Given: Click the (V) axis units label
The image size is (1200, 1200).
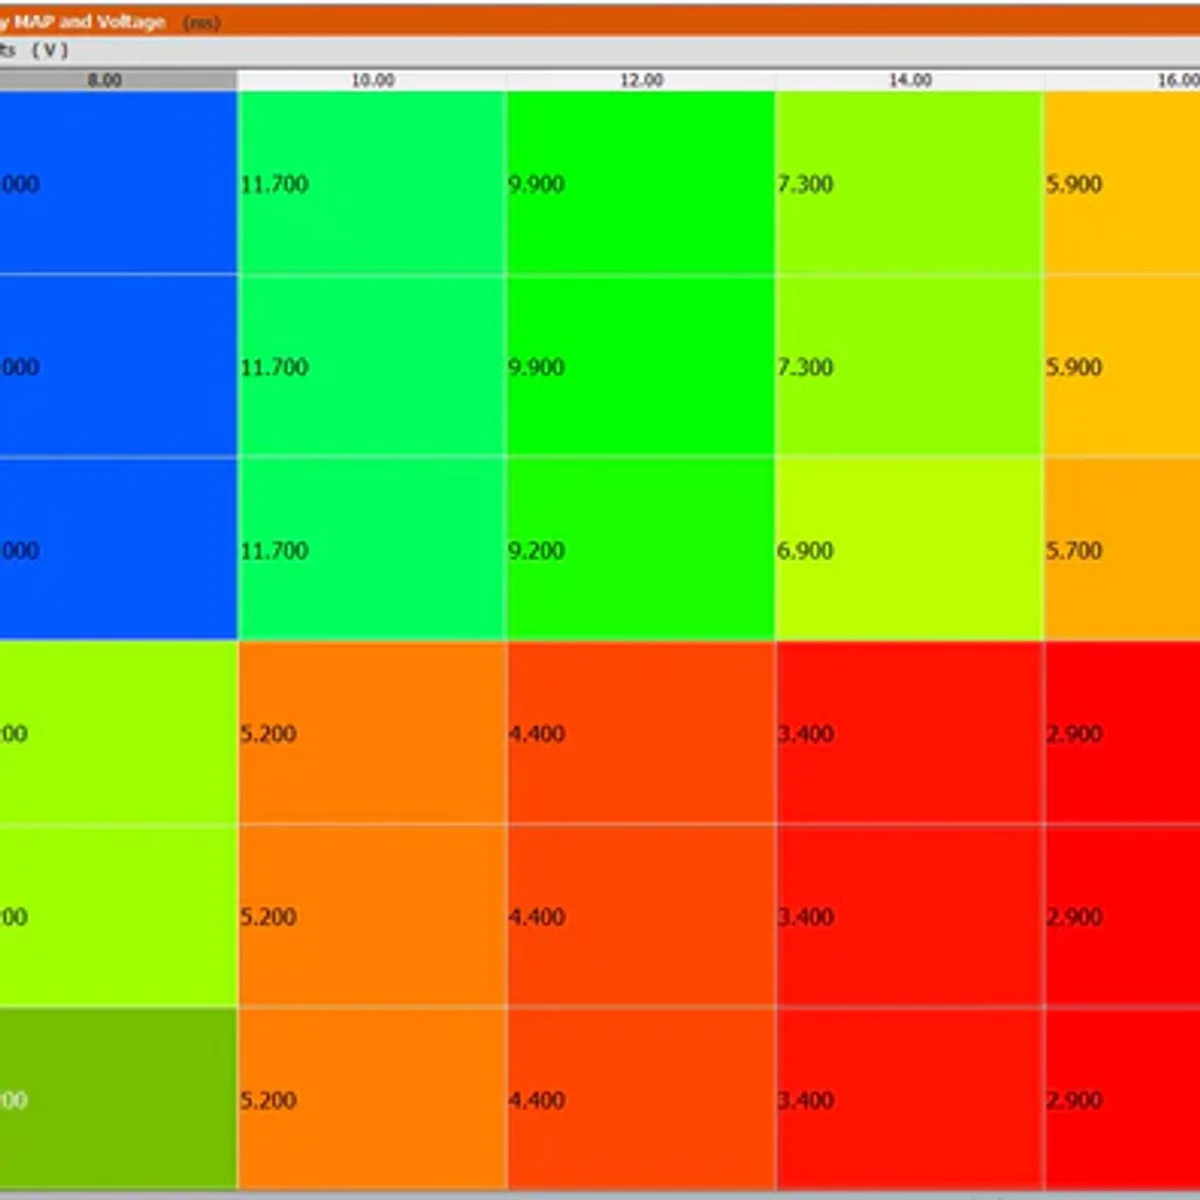Looking at the screenshot, I should coord(49,50).
